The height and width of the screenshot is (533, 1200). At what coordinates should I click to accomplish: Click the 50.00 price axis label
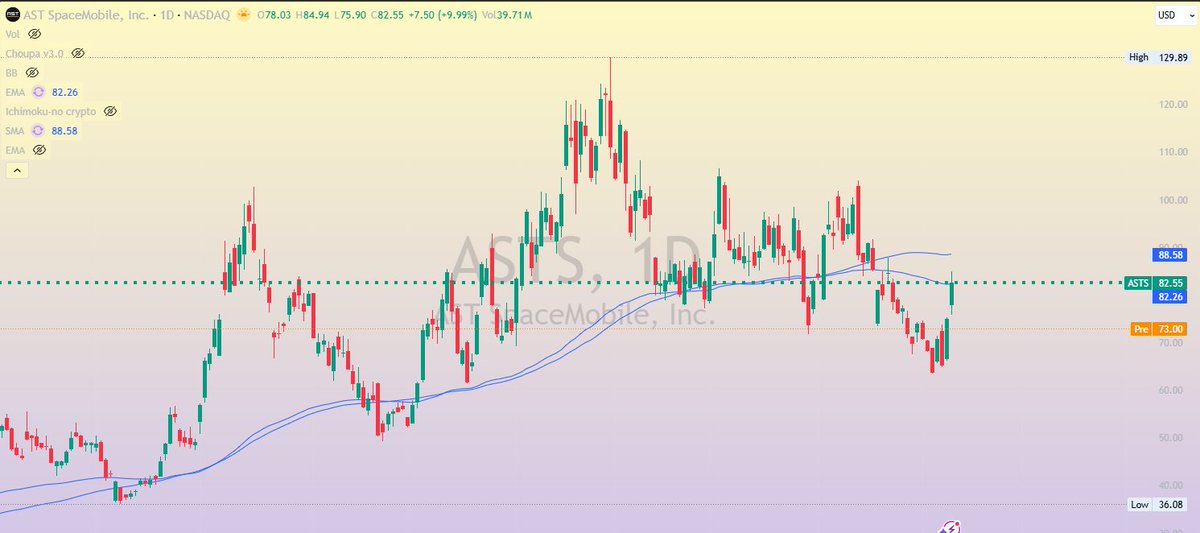(x=1171, y=438)
